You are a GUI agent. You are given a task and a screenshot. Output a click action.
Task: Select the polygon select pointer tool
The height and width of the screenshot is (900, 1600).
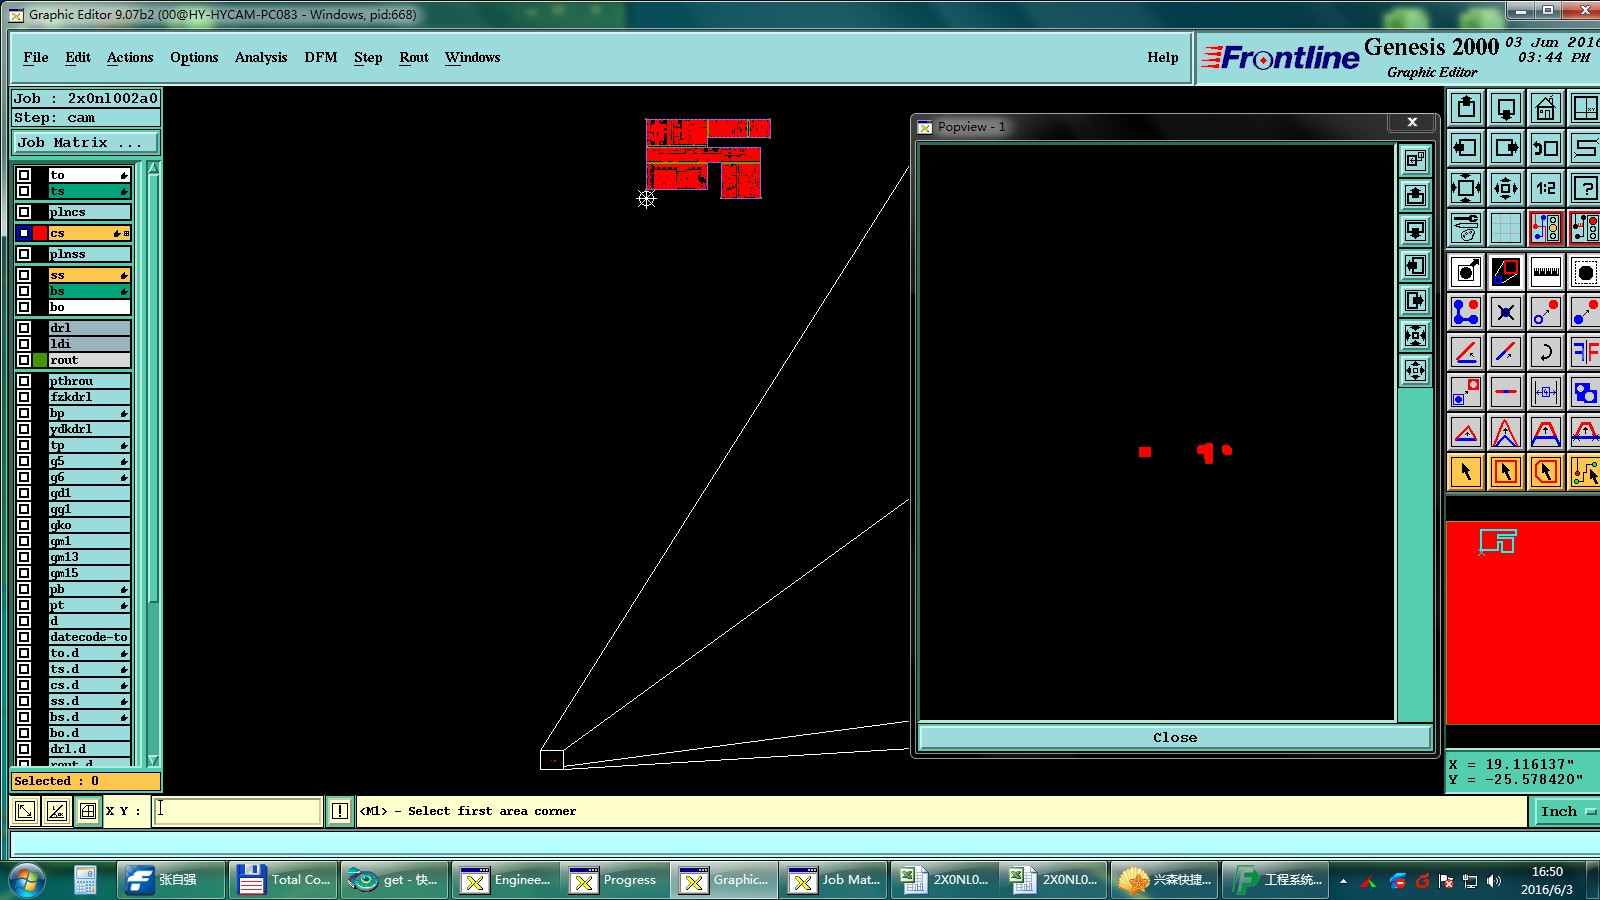(1546, 472)
